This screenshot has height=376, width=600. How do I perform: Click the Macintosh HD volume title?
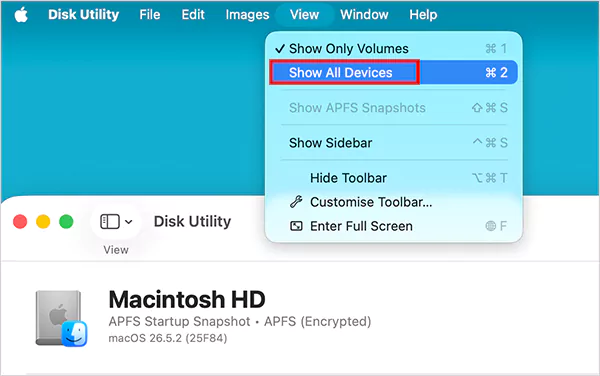click(187, 299)
